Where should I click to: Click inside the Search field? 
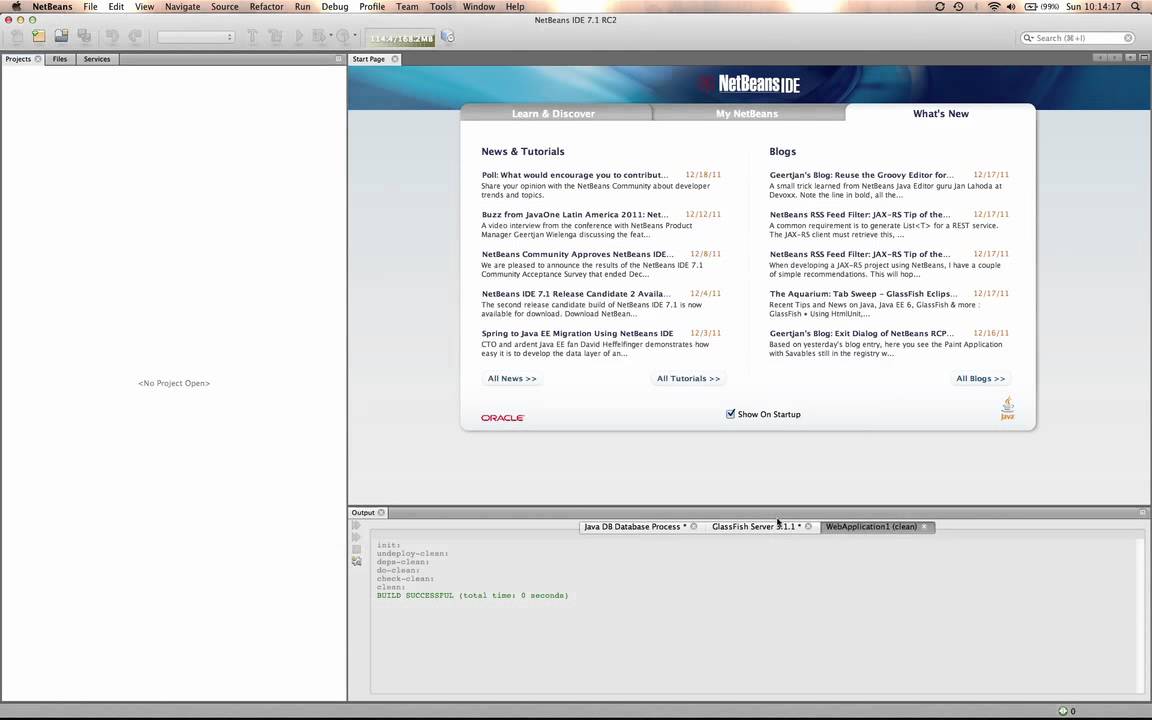tap(1077, 37)
